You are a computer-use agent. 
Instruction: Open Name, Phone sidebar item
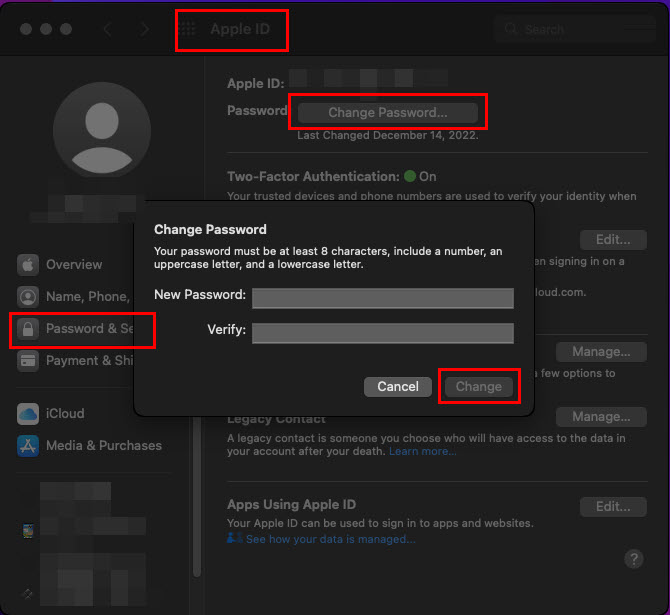74,297
